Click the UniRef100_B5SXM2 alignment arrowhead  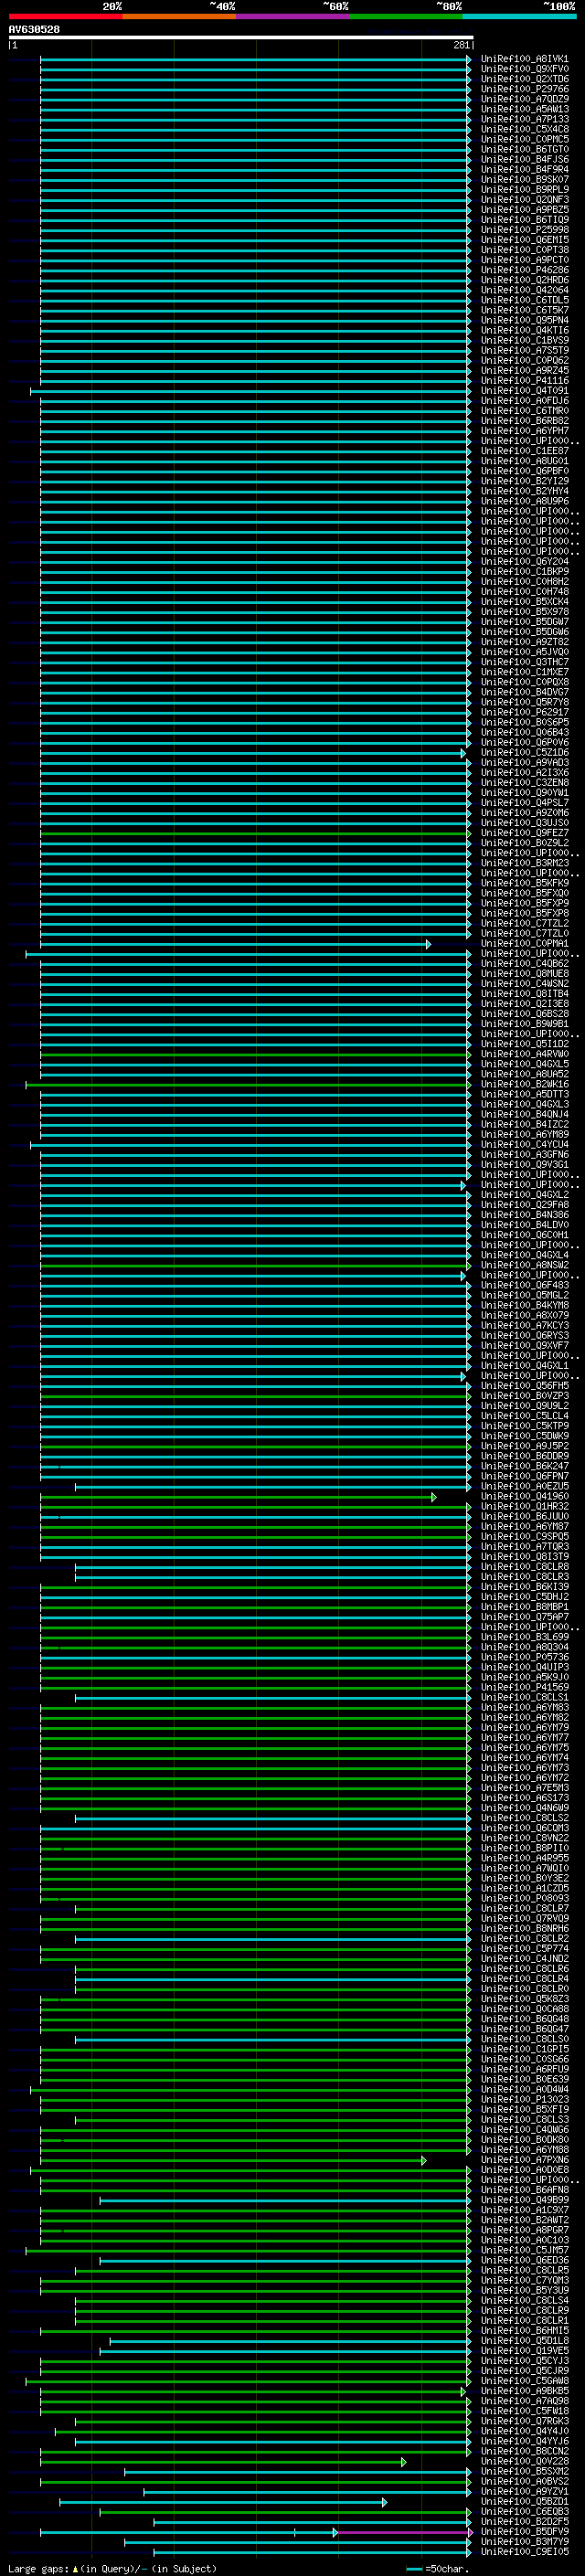pos(468,2472)
